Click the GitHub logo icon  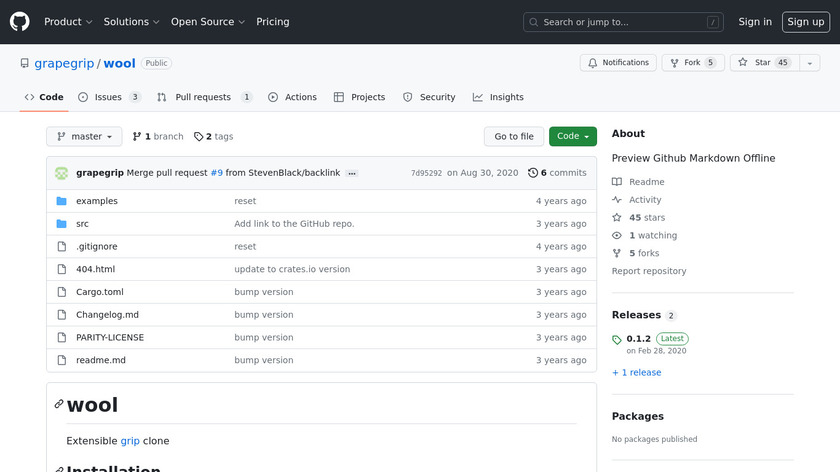(x=20, y=22)
